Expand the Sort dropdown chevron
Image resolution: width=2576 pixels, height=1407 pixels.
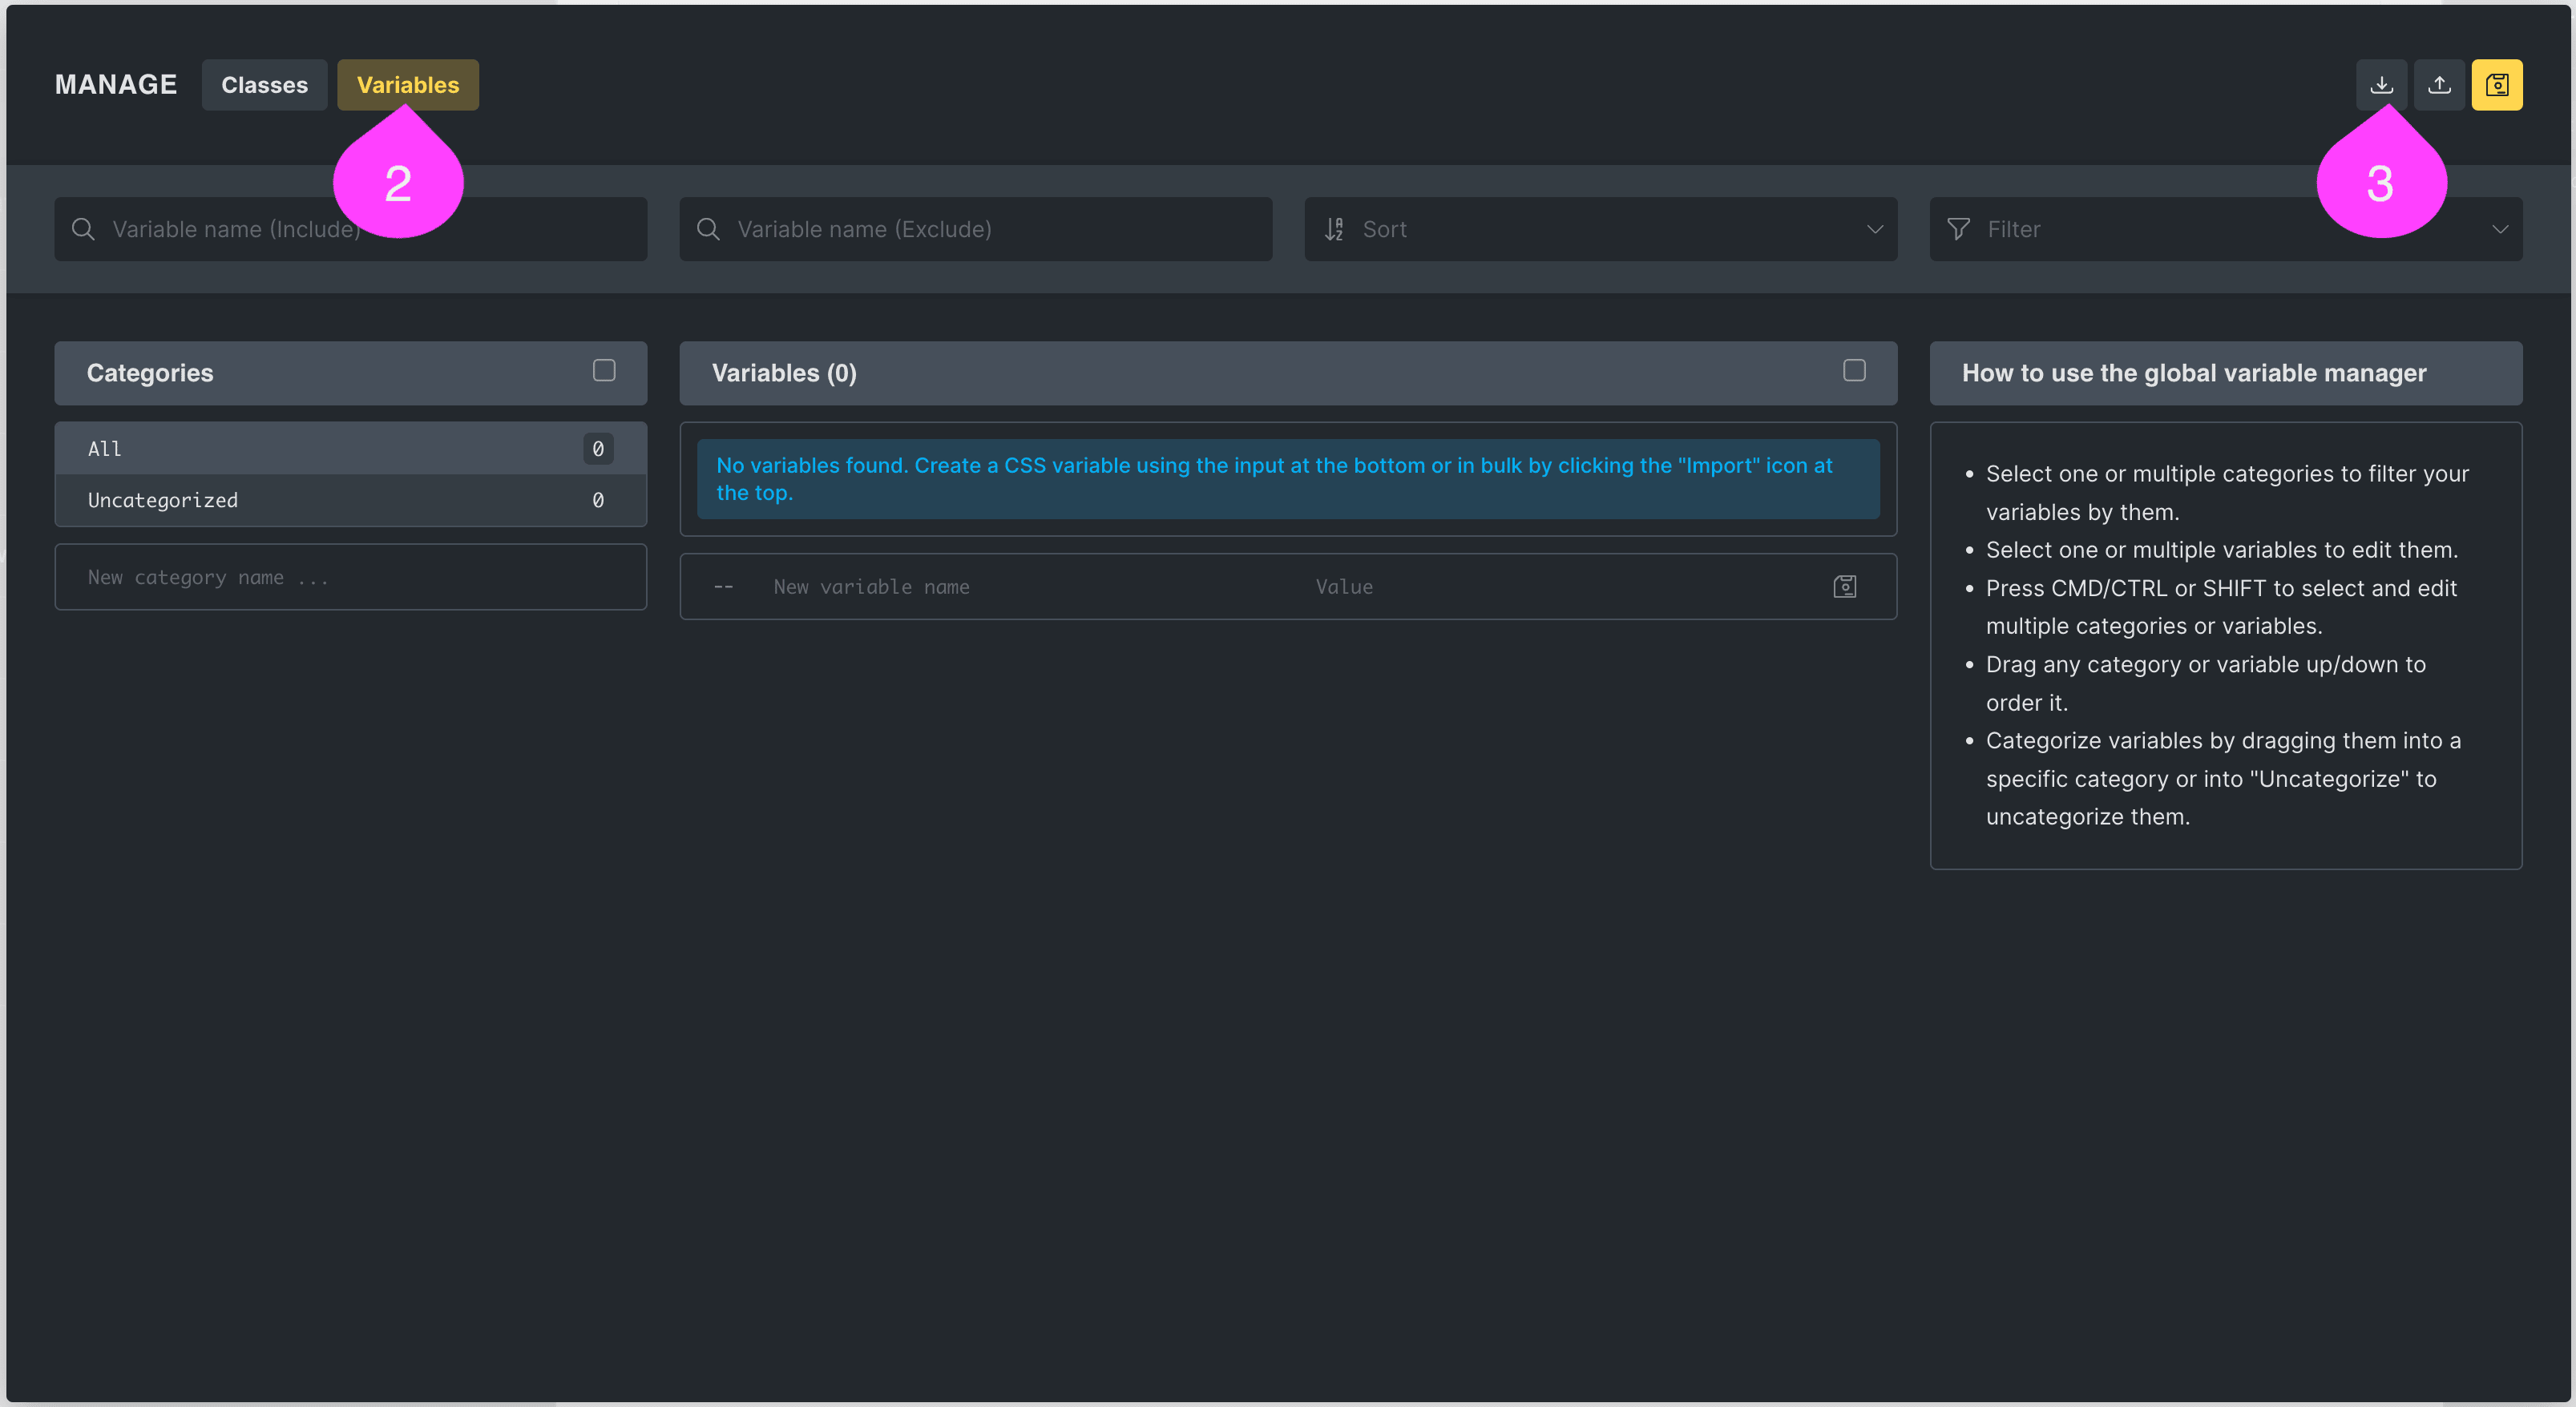[x=1874, y=229]
